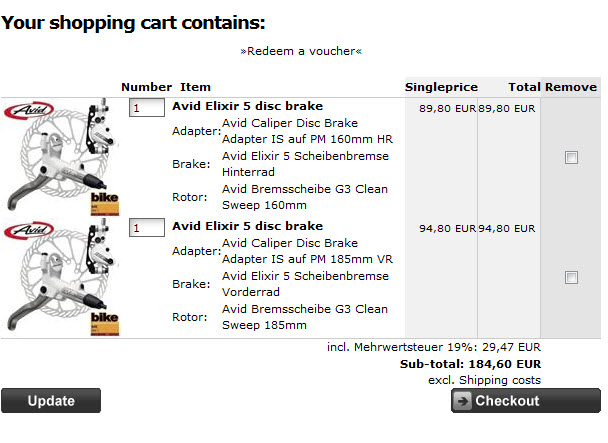The height and width of the screenshot is (443, 608).
Task: Click the bike magazine badge on second item
Action: tap(105, 323)
